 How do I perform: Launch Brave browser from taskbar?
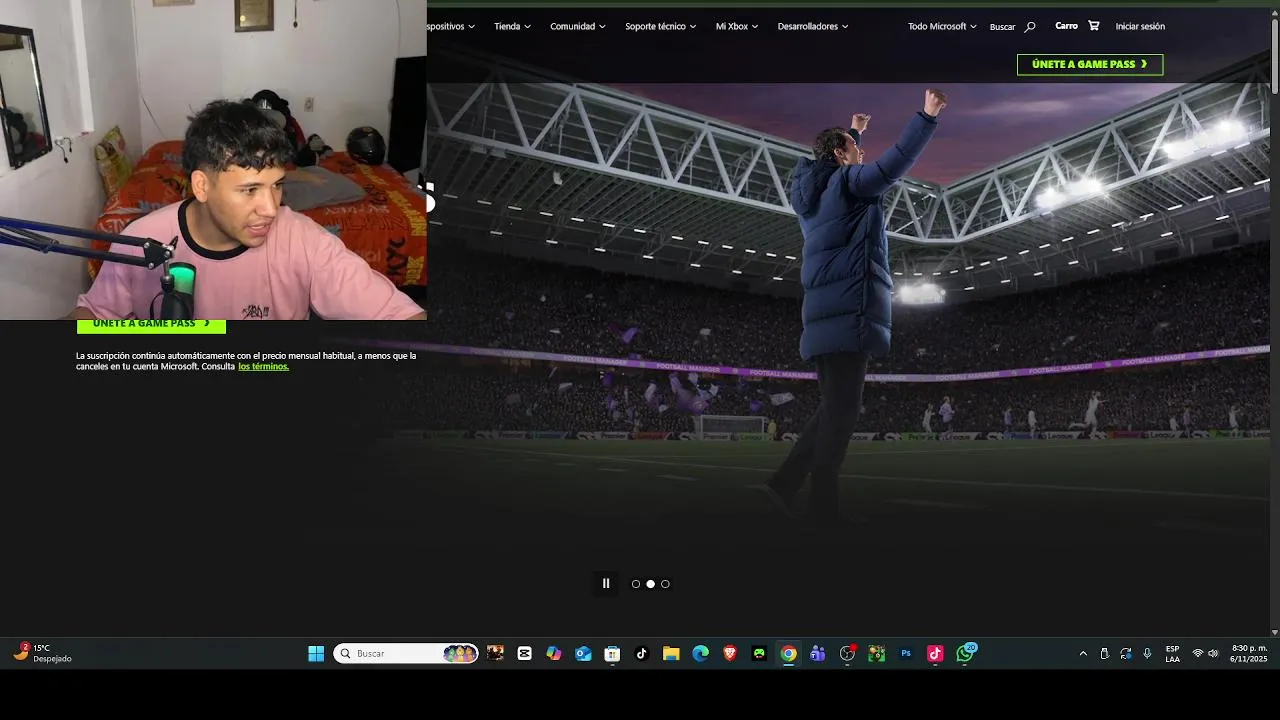tap(730, 654)
